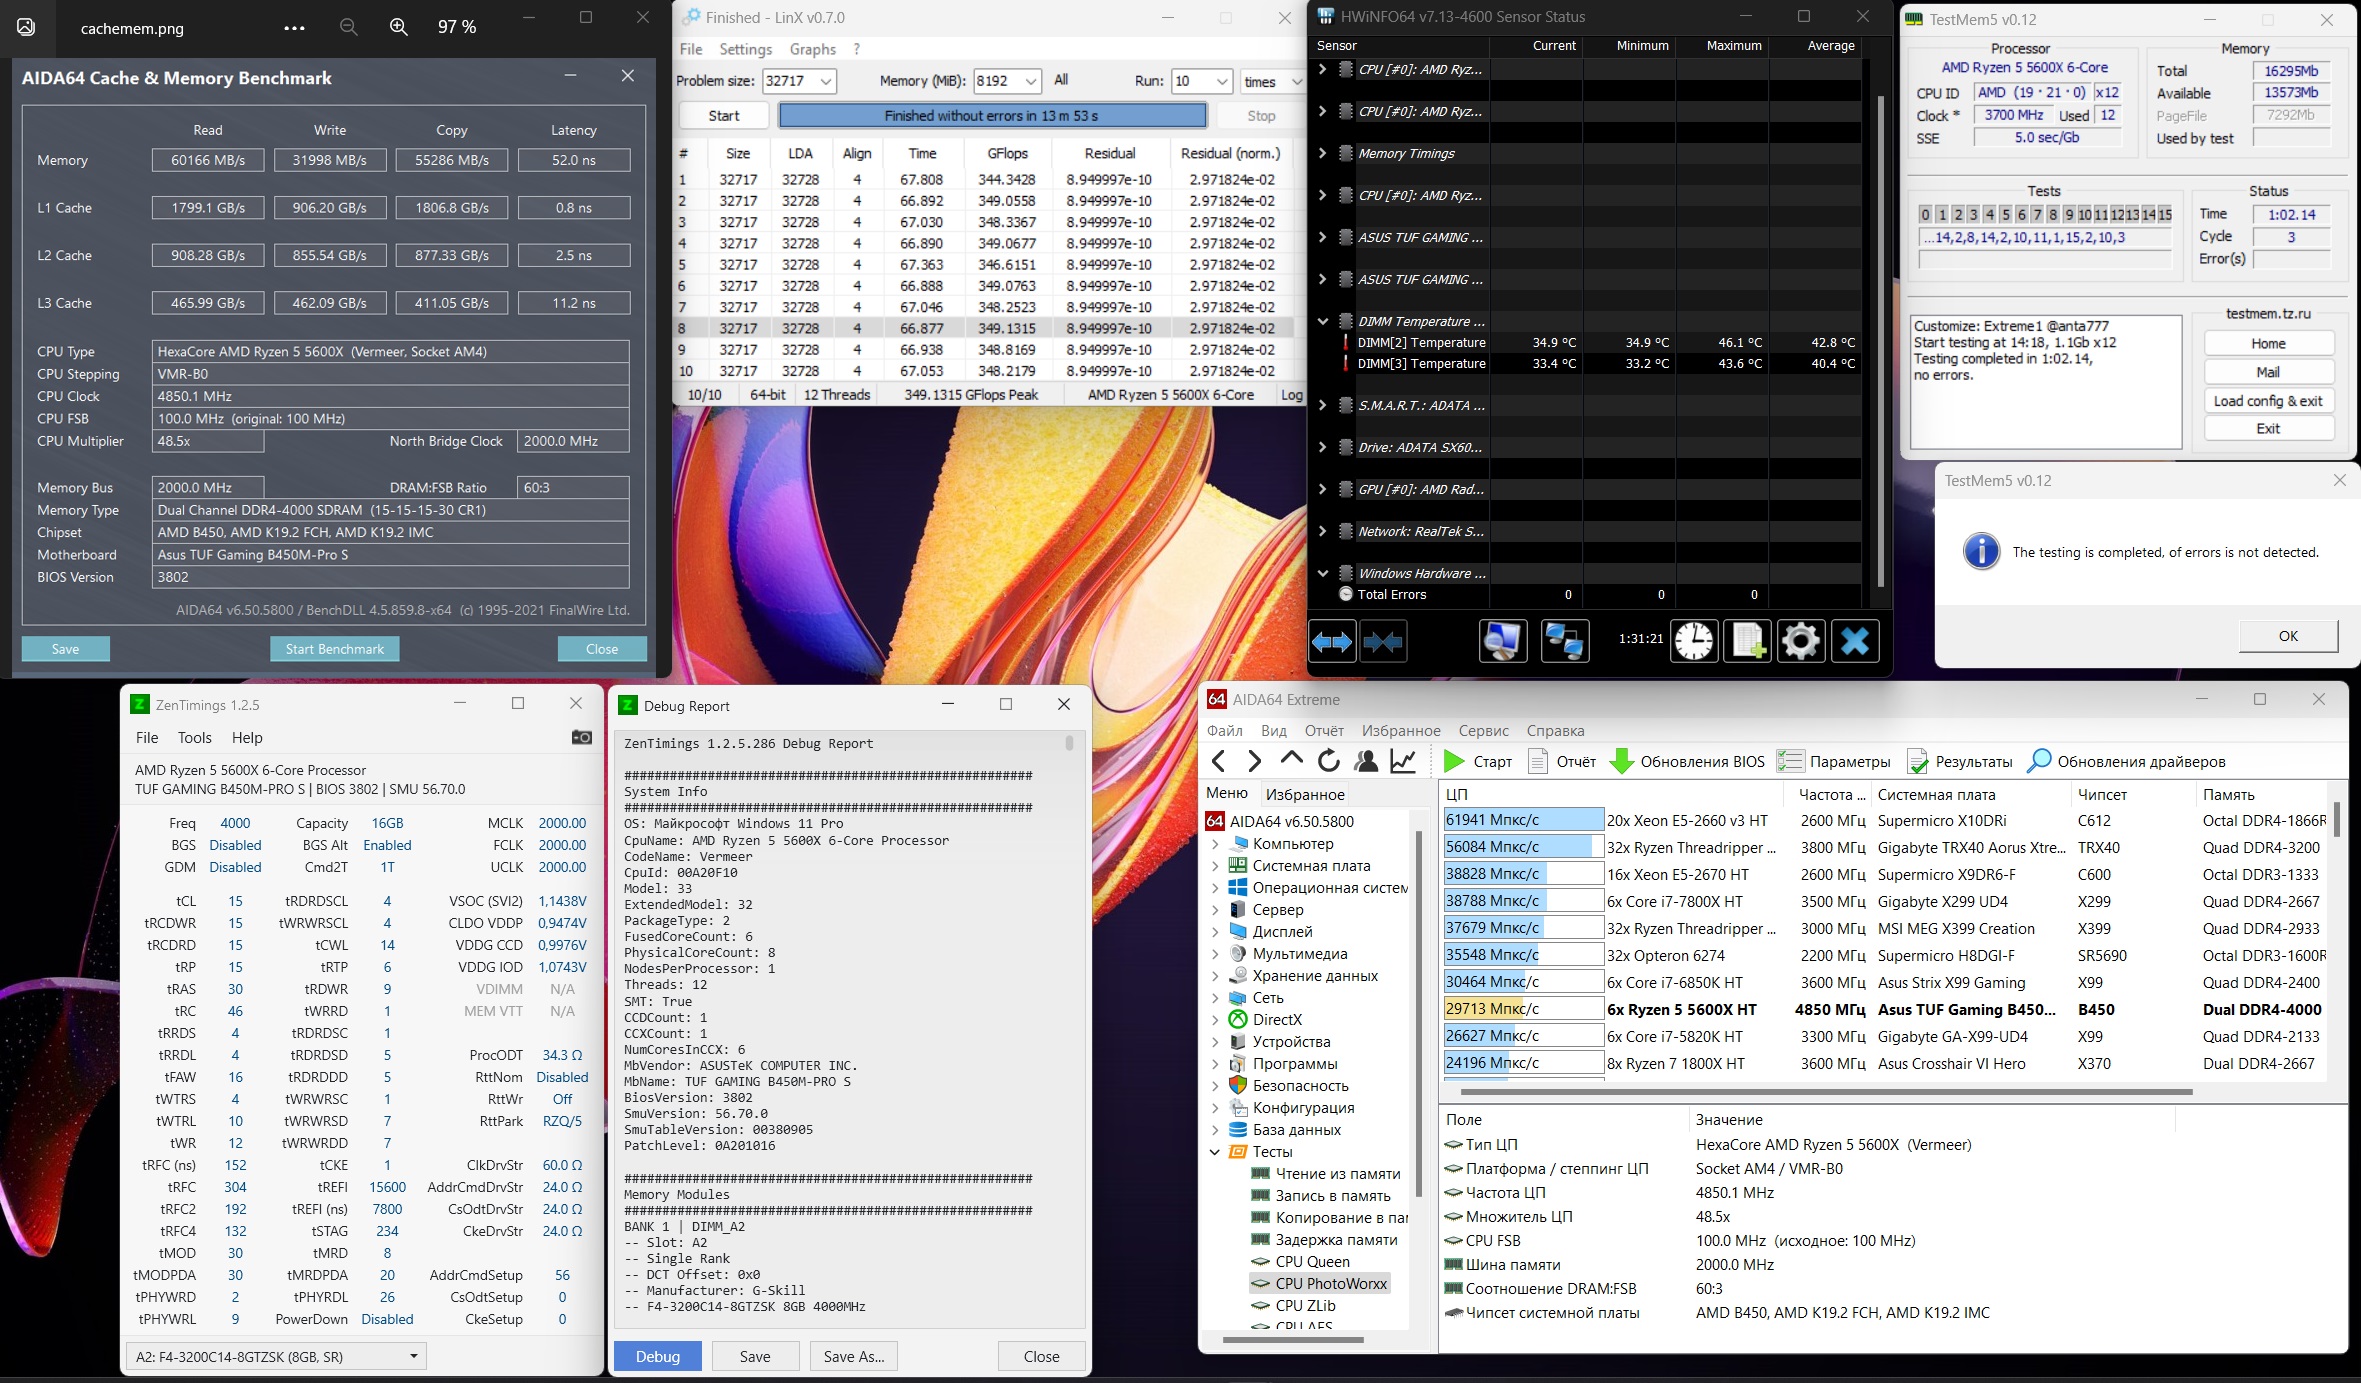Click the green Старт play icon
Screen dimensions: 2361x1383
tap(1454, 761)
